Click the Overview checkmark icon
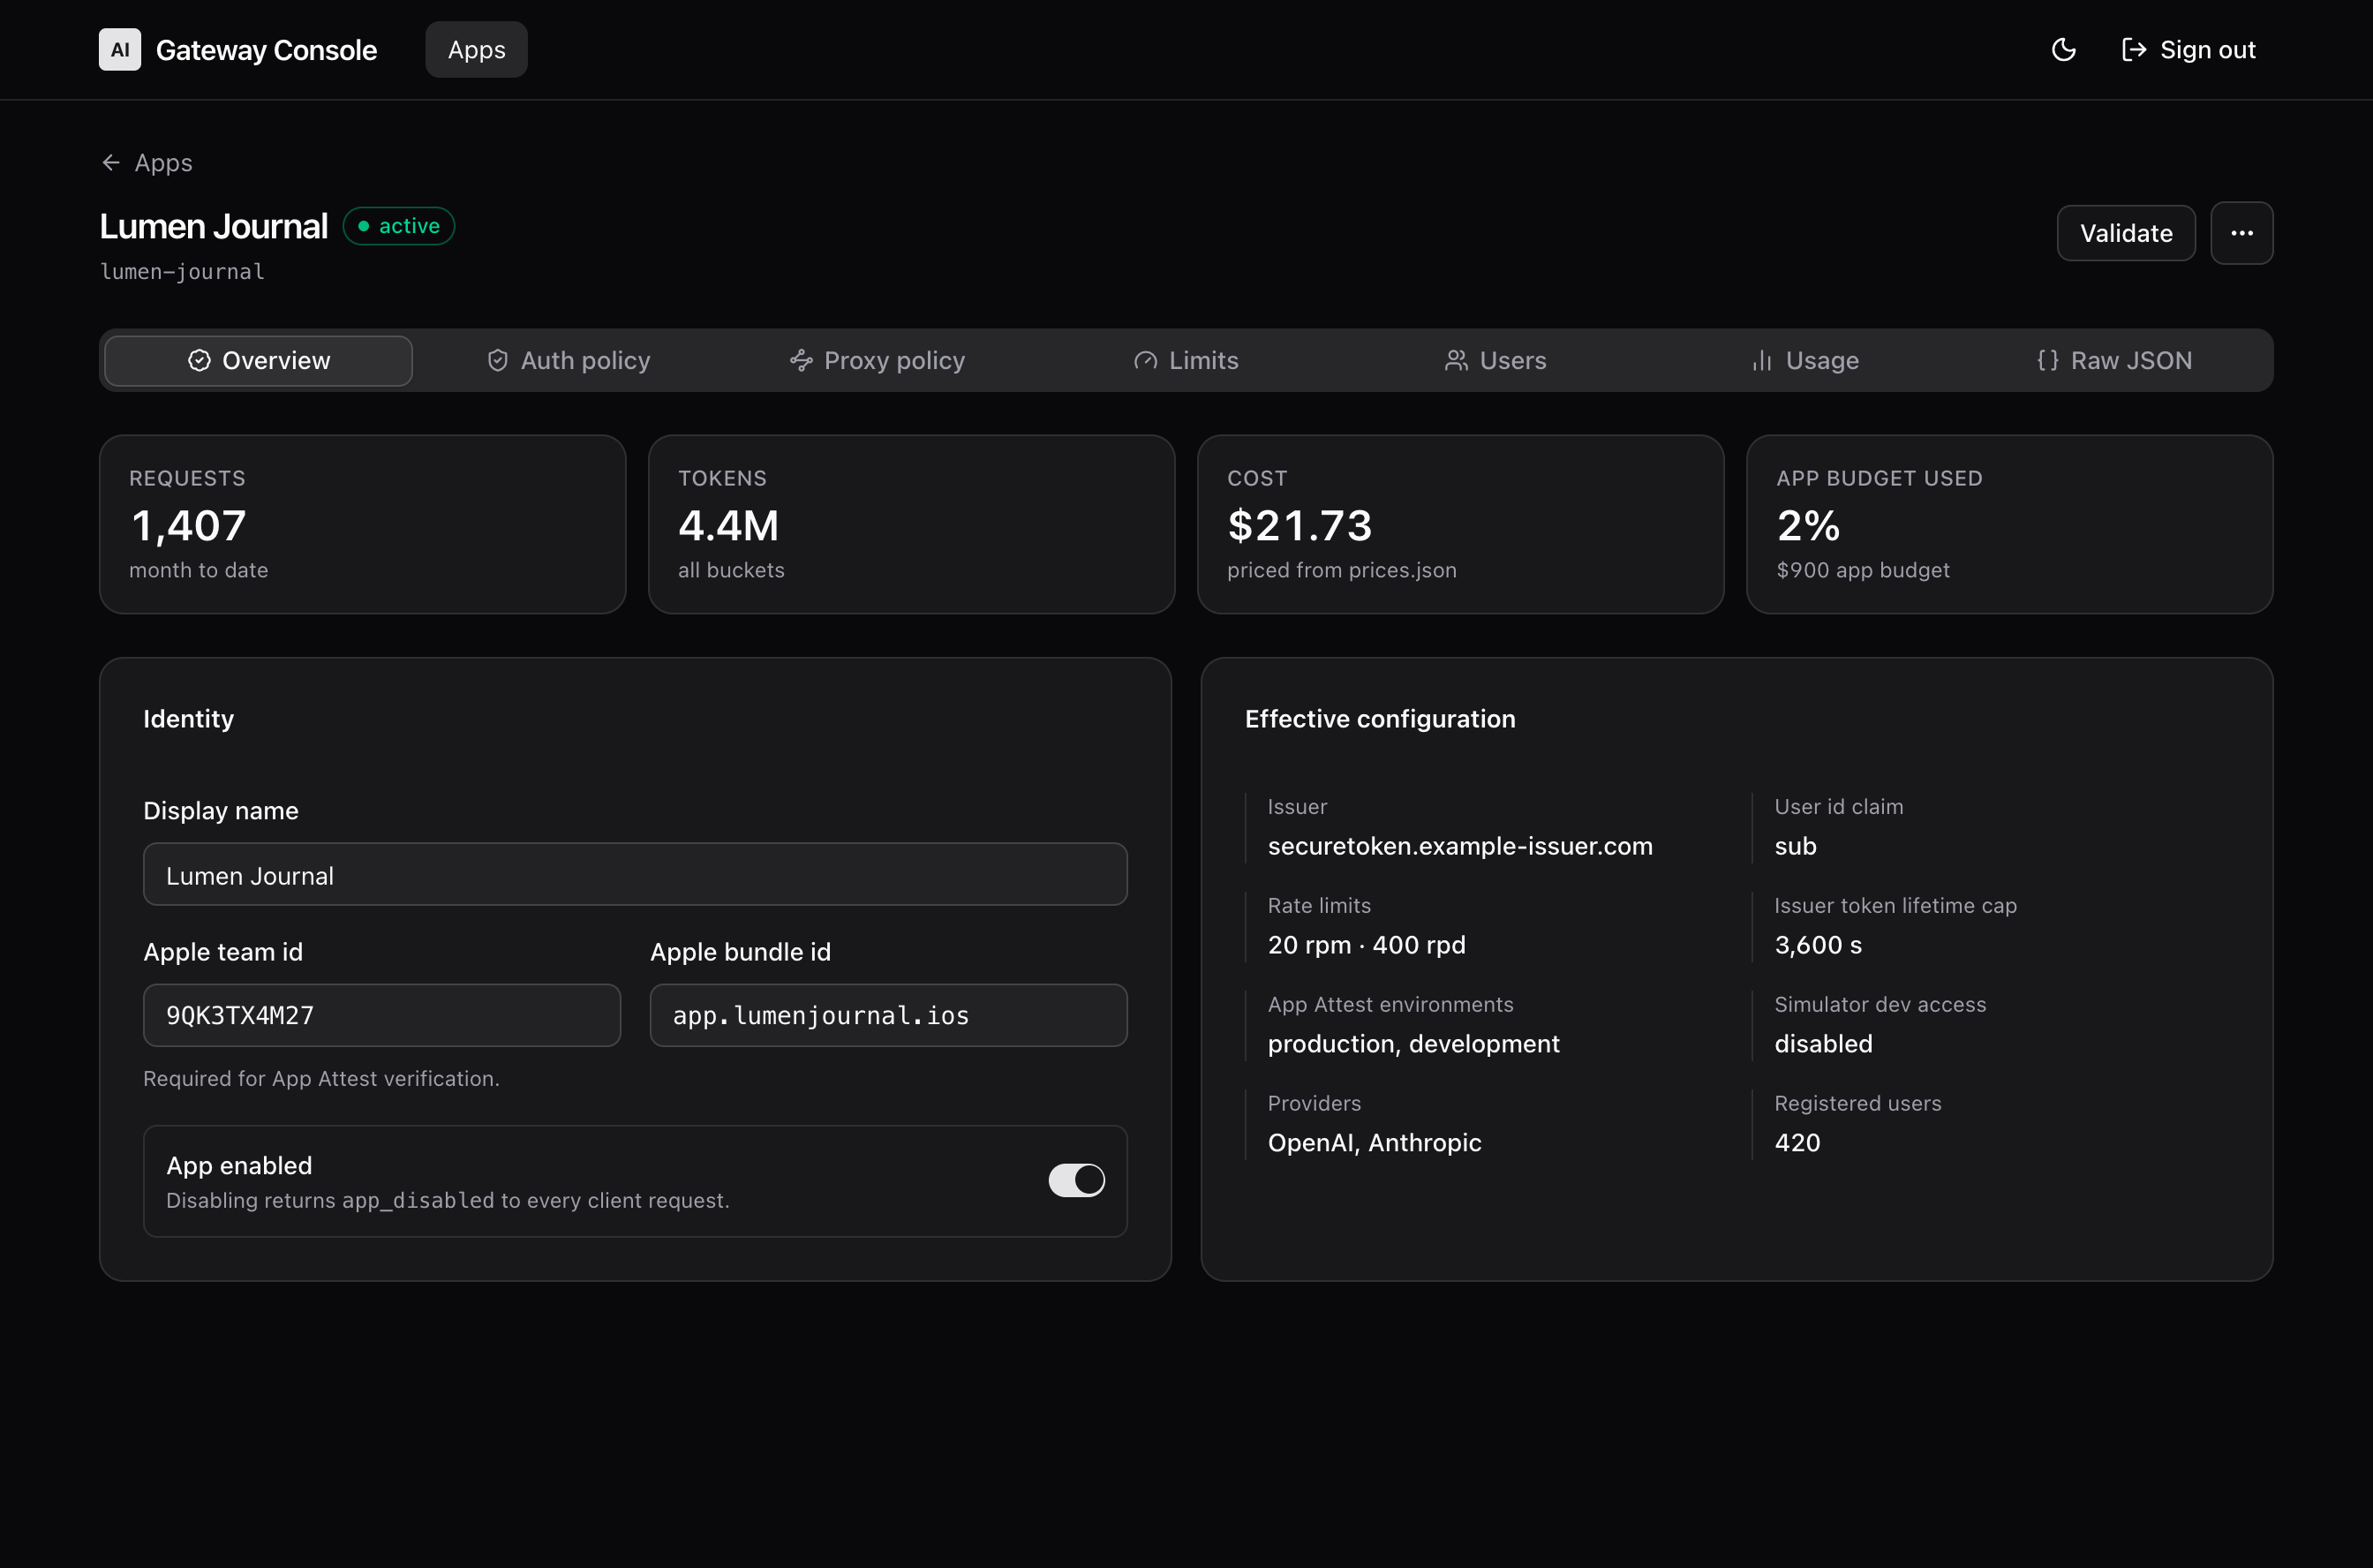The image size is (2373, 1568). 199,361
